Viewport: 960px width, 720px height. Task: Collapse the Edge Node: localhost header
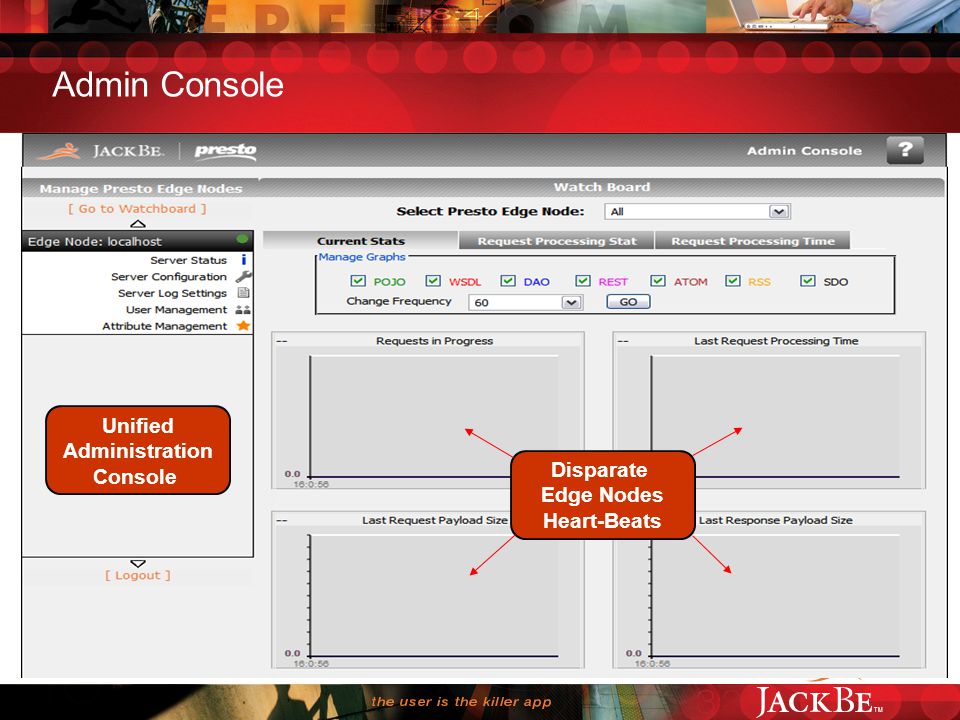pos(138,241)
